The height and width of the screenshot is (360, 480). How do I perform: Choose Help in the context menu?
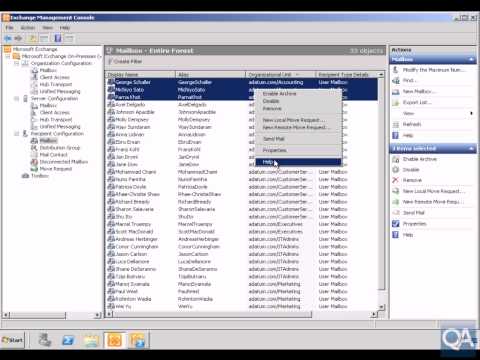click(298, 162)
